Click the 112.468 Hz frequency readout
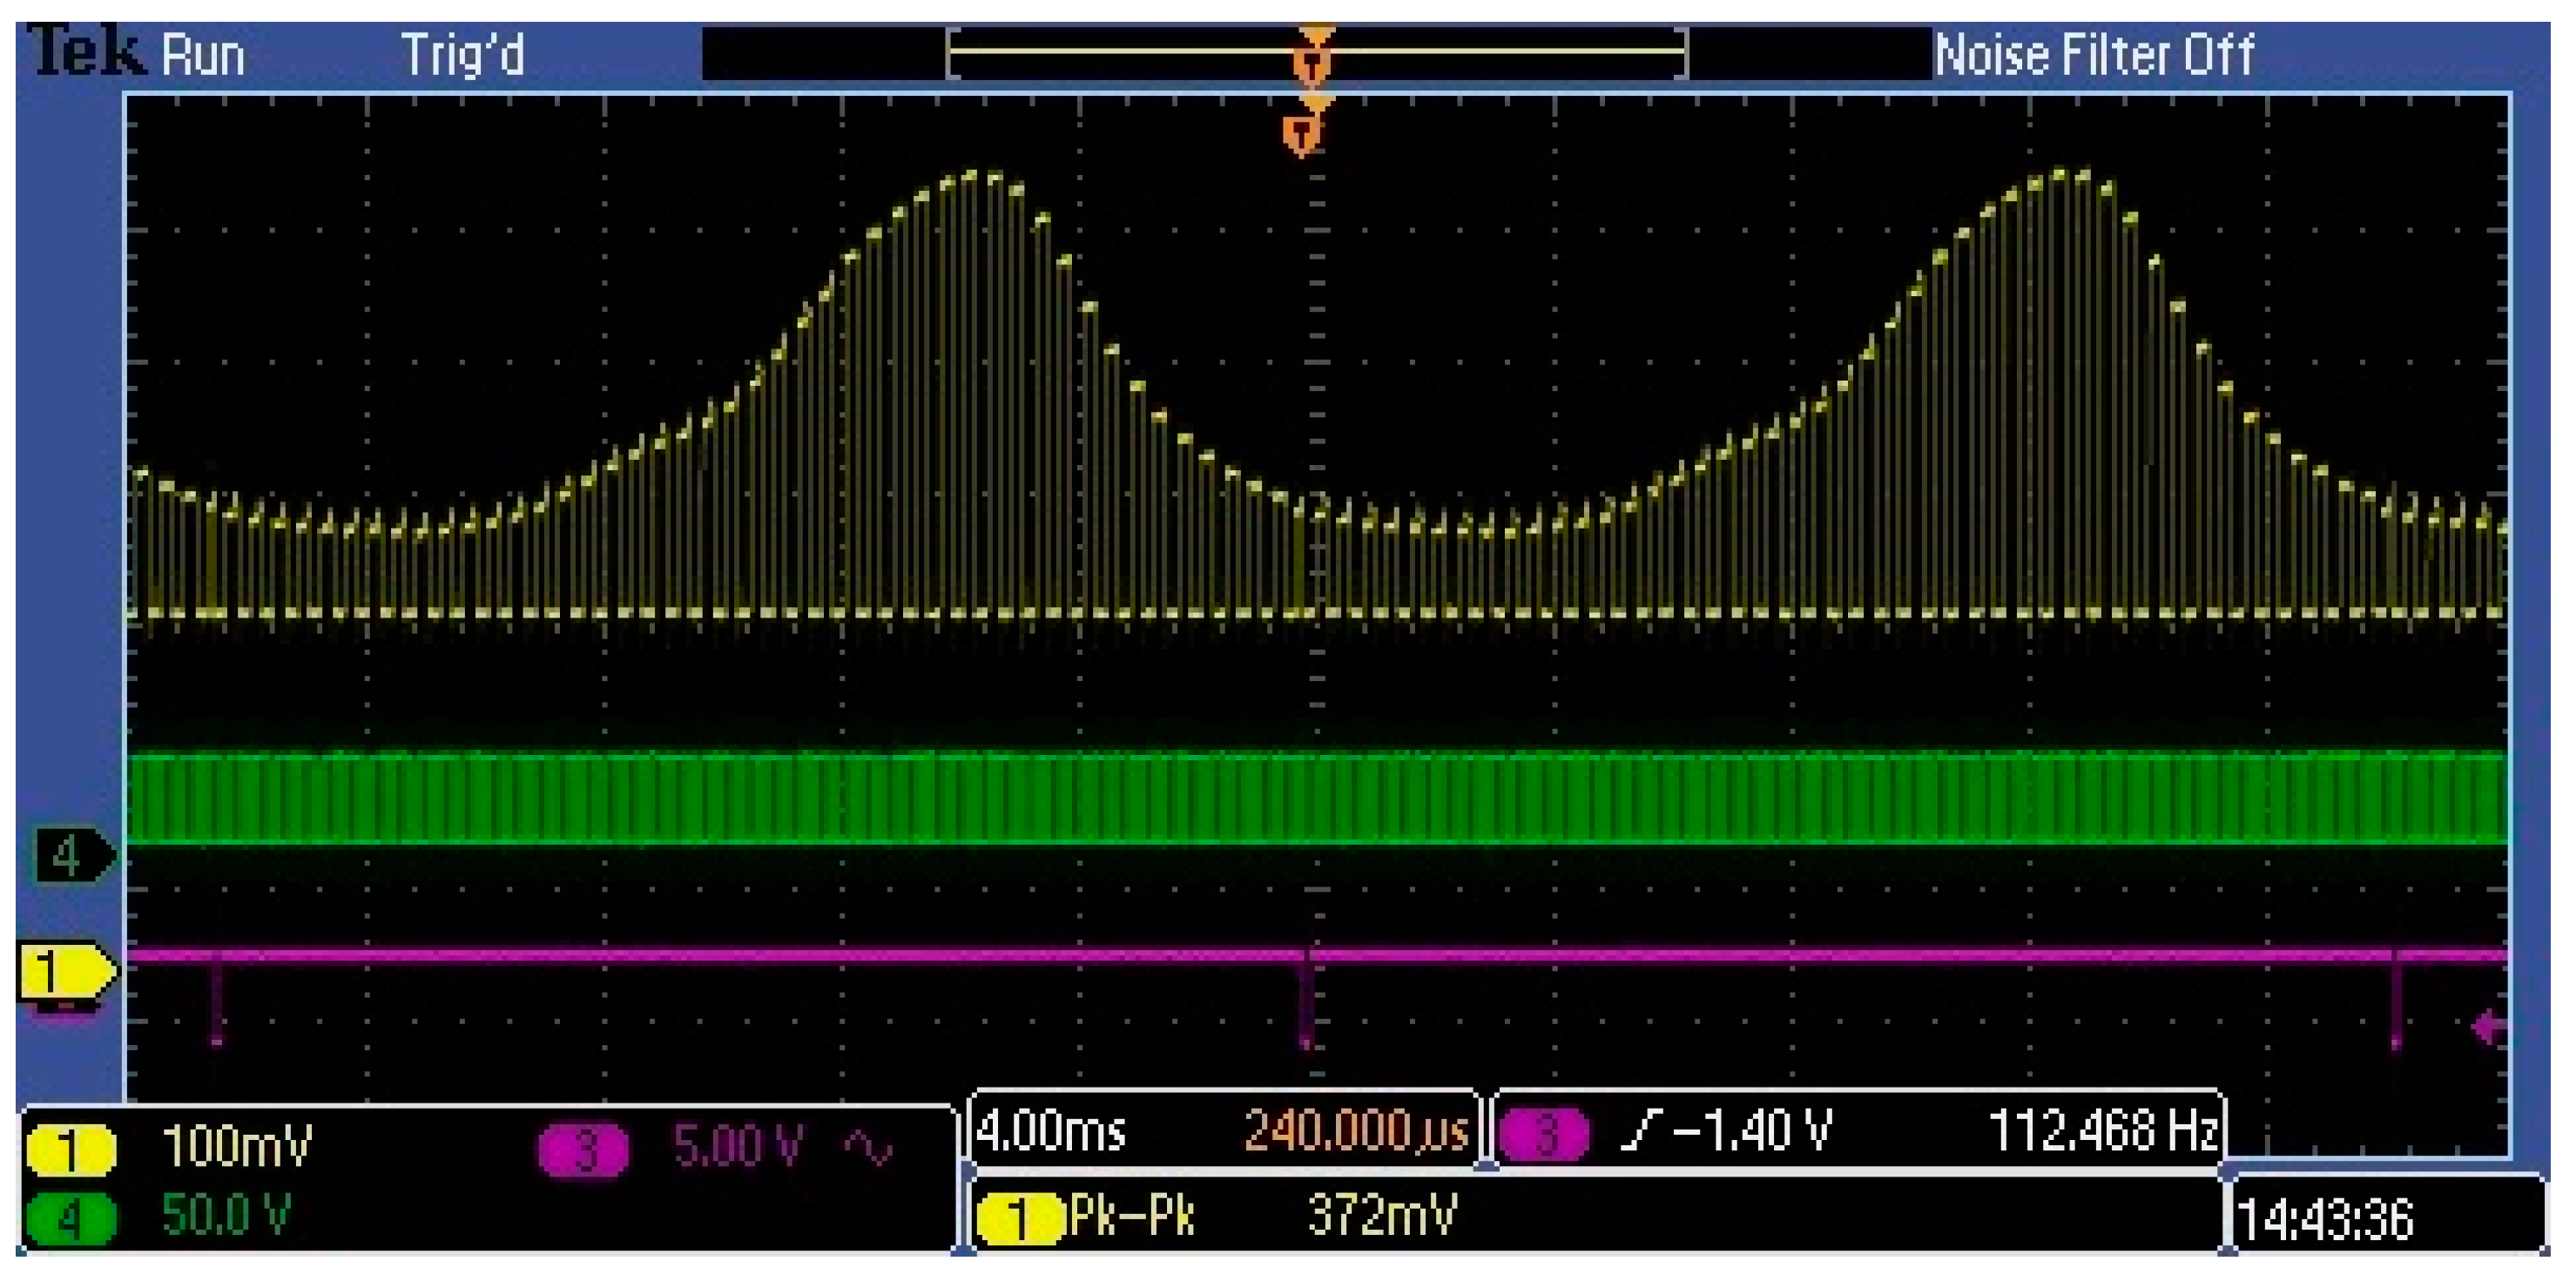2576x1288 pixels. click(x=2104, y=1133)
